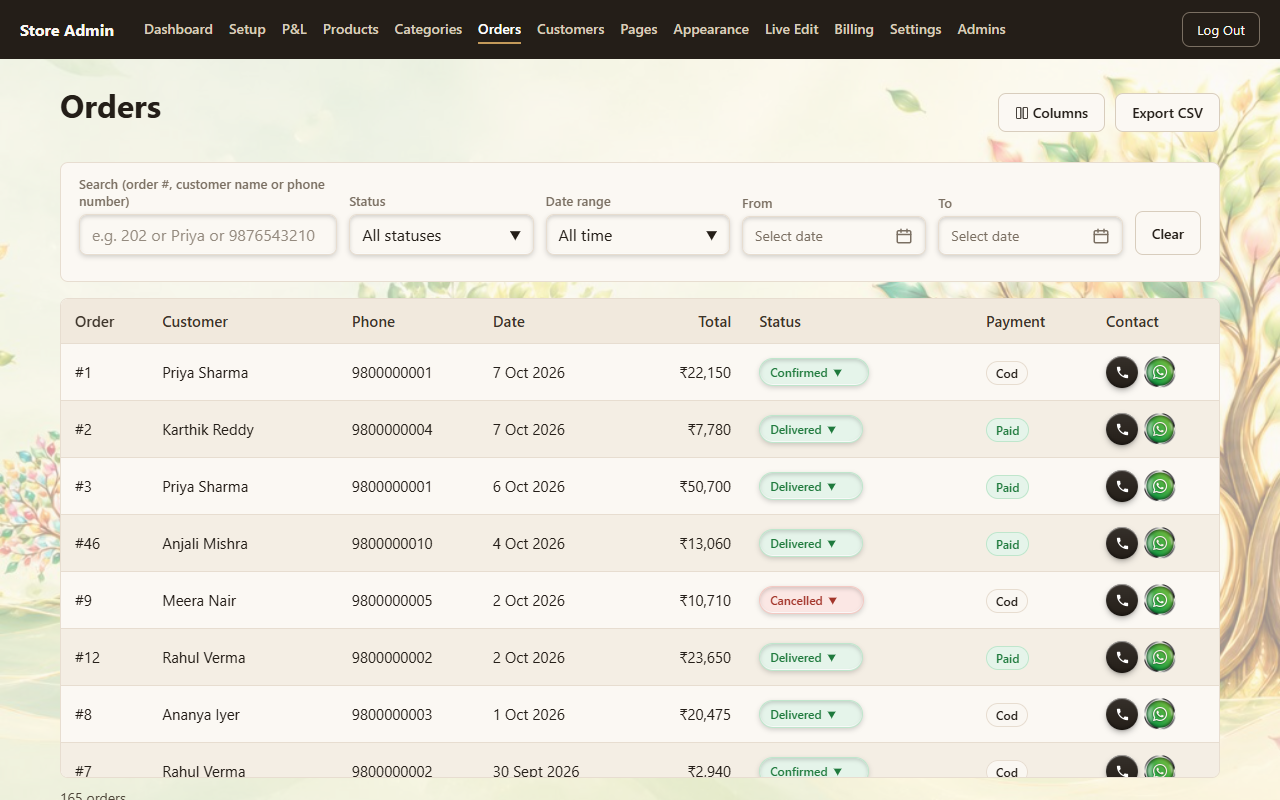Image resolution: width=1280 pixels, height=800 pixels.
Task: Open WhatsApp for order #1
Action: click(x=1160, y=372)
